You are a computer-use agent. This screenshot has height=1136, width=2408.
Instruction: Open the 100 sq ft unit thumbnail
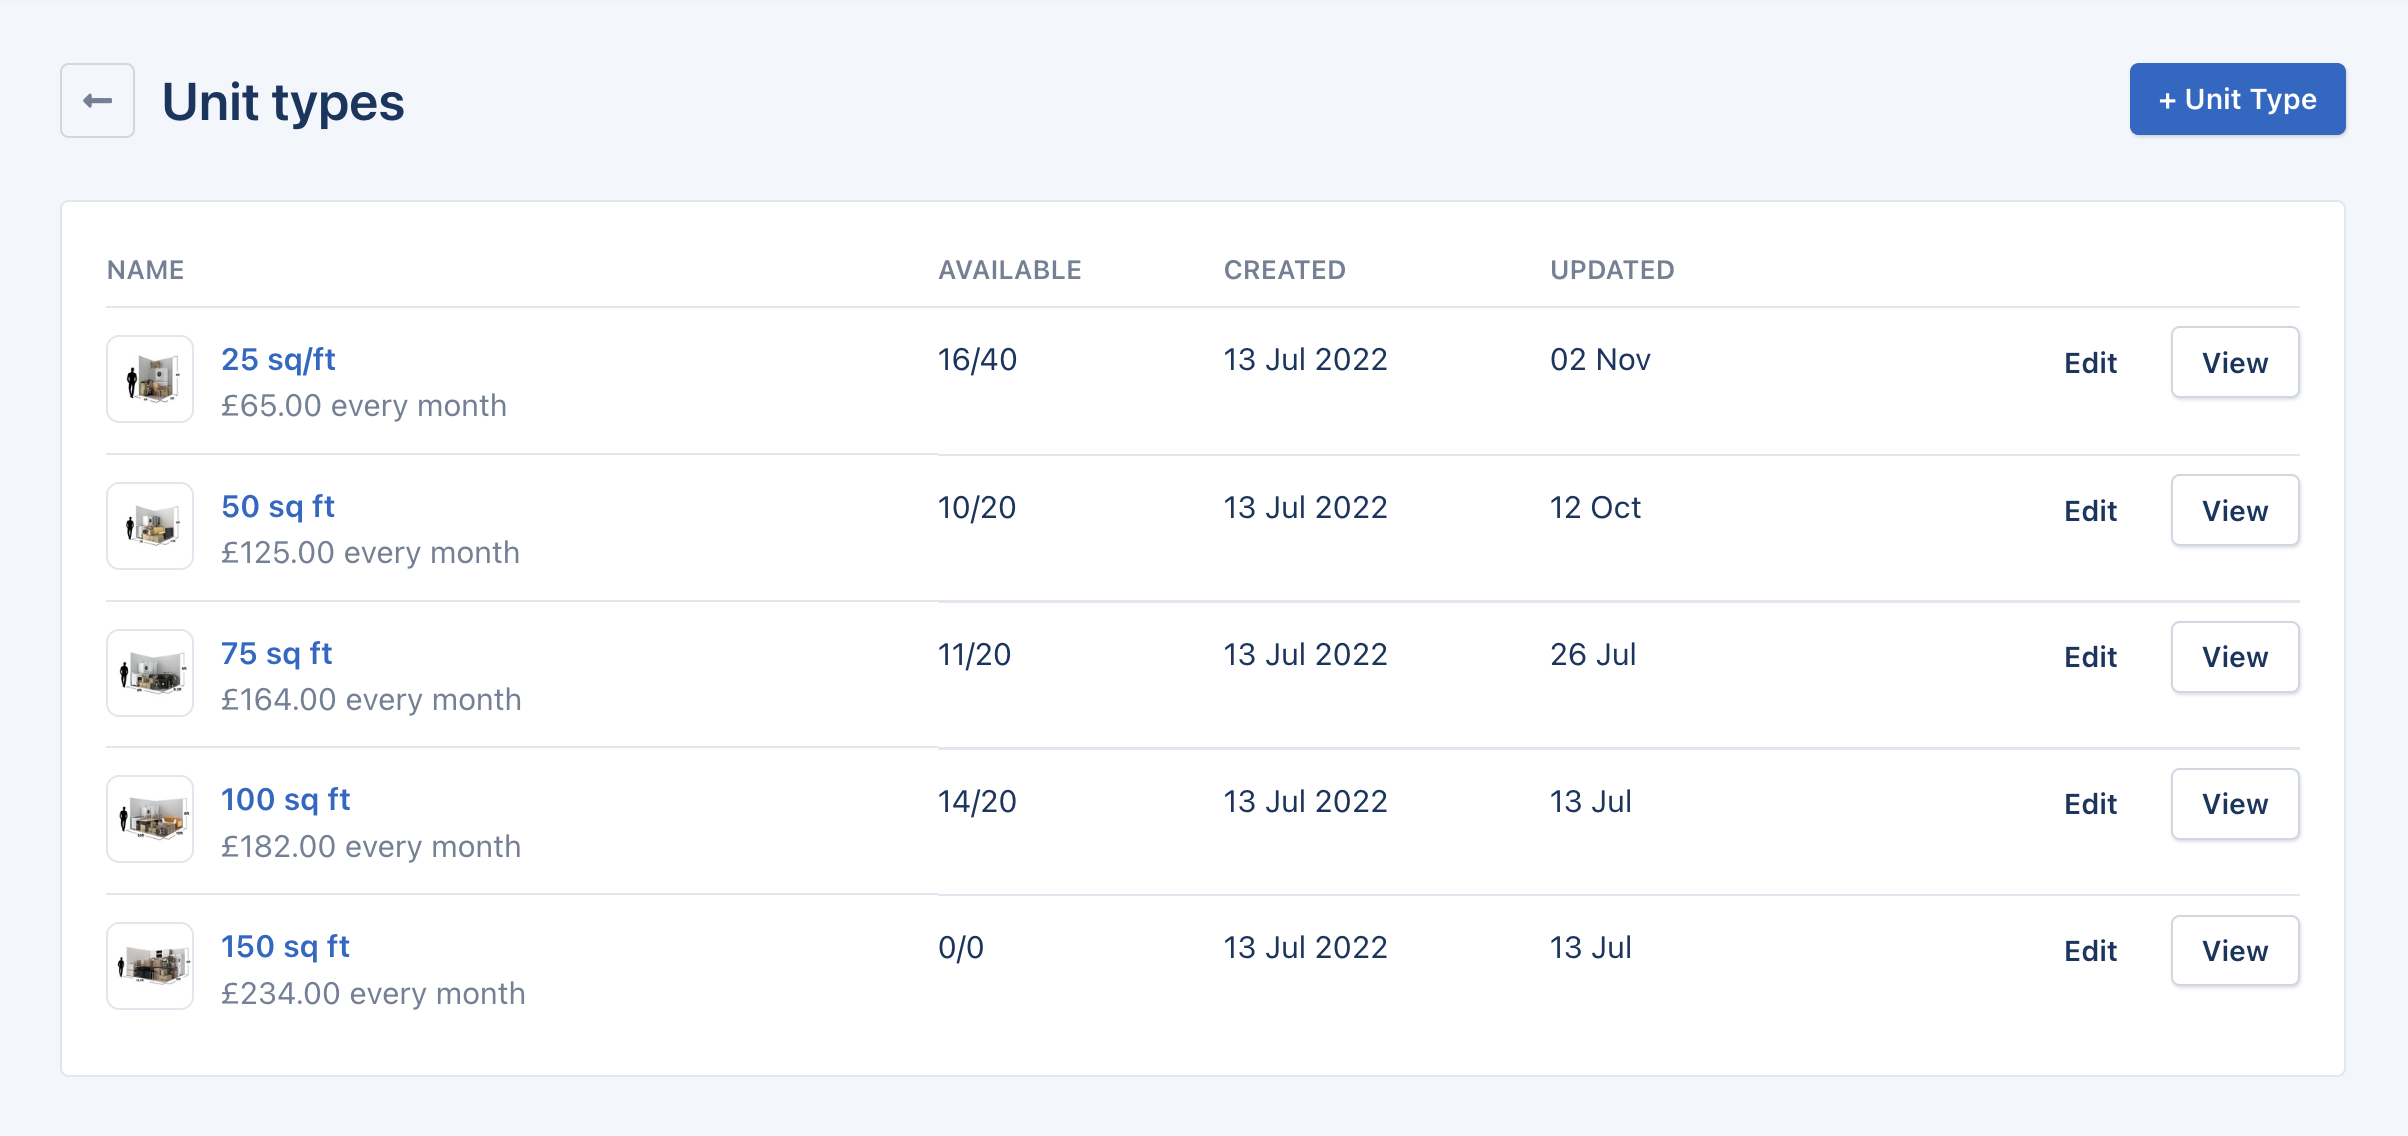click(150, 819)
